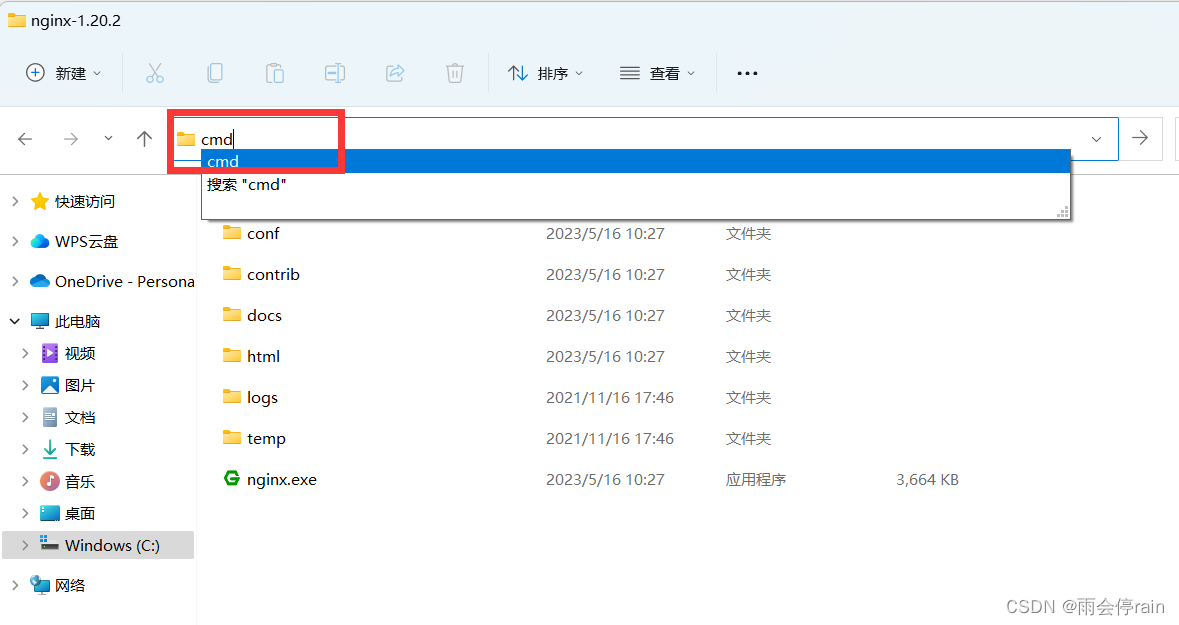The height and width of the screenshot is (625, 1179).
Task: Open the recent locations chevron
Action: 108,138
